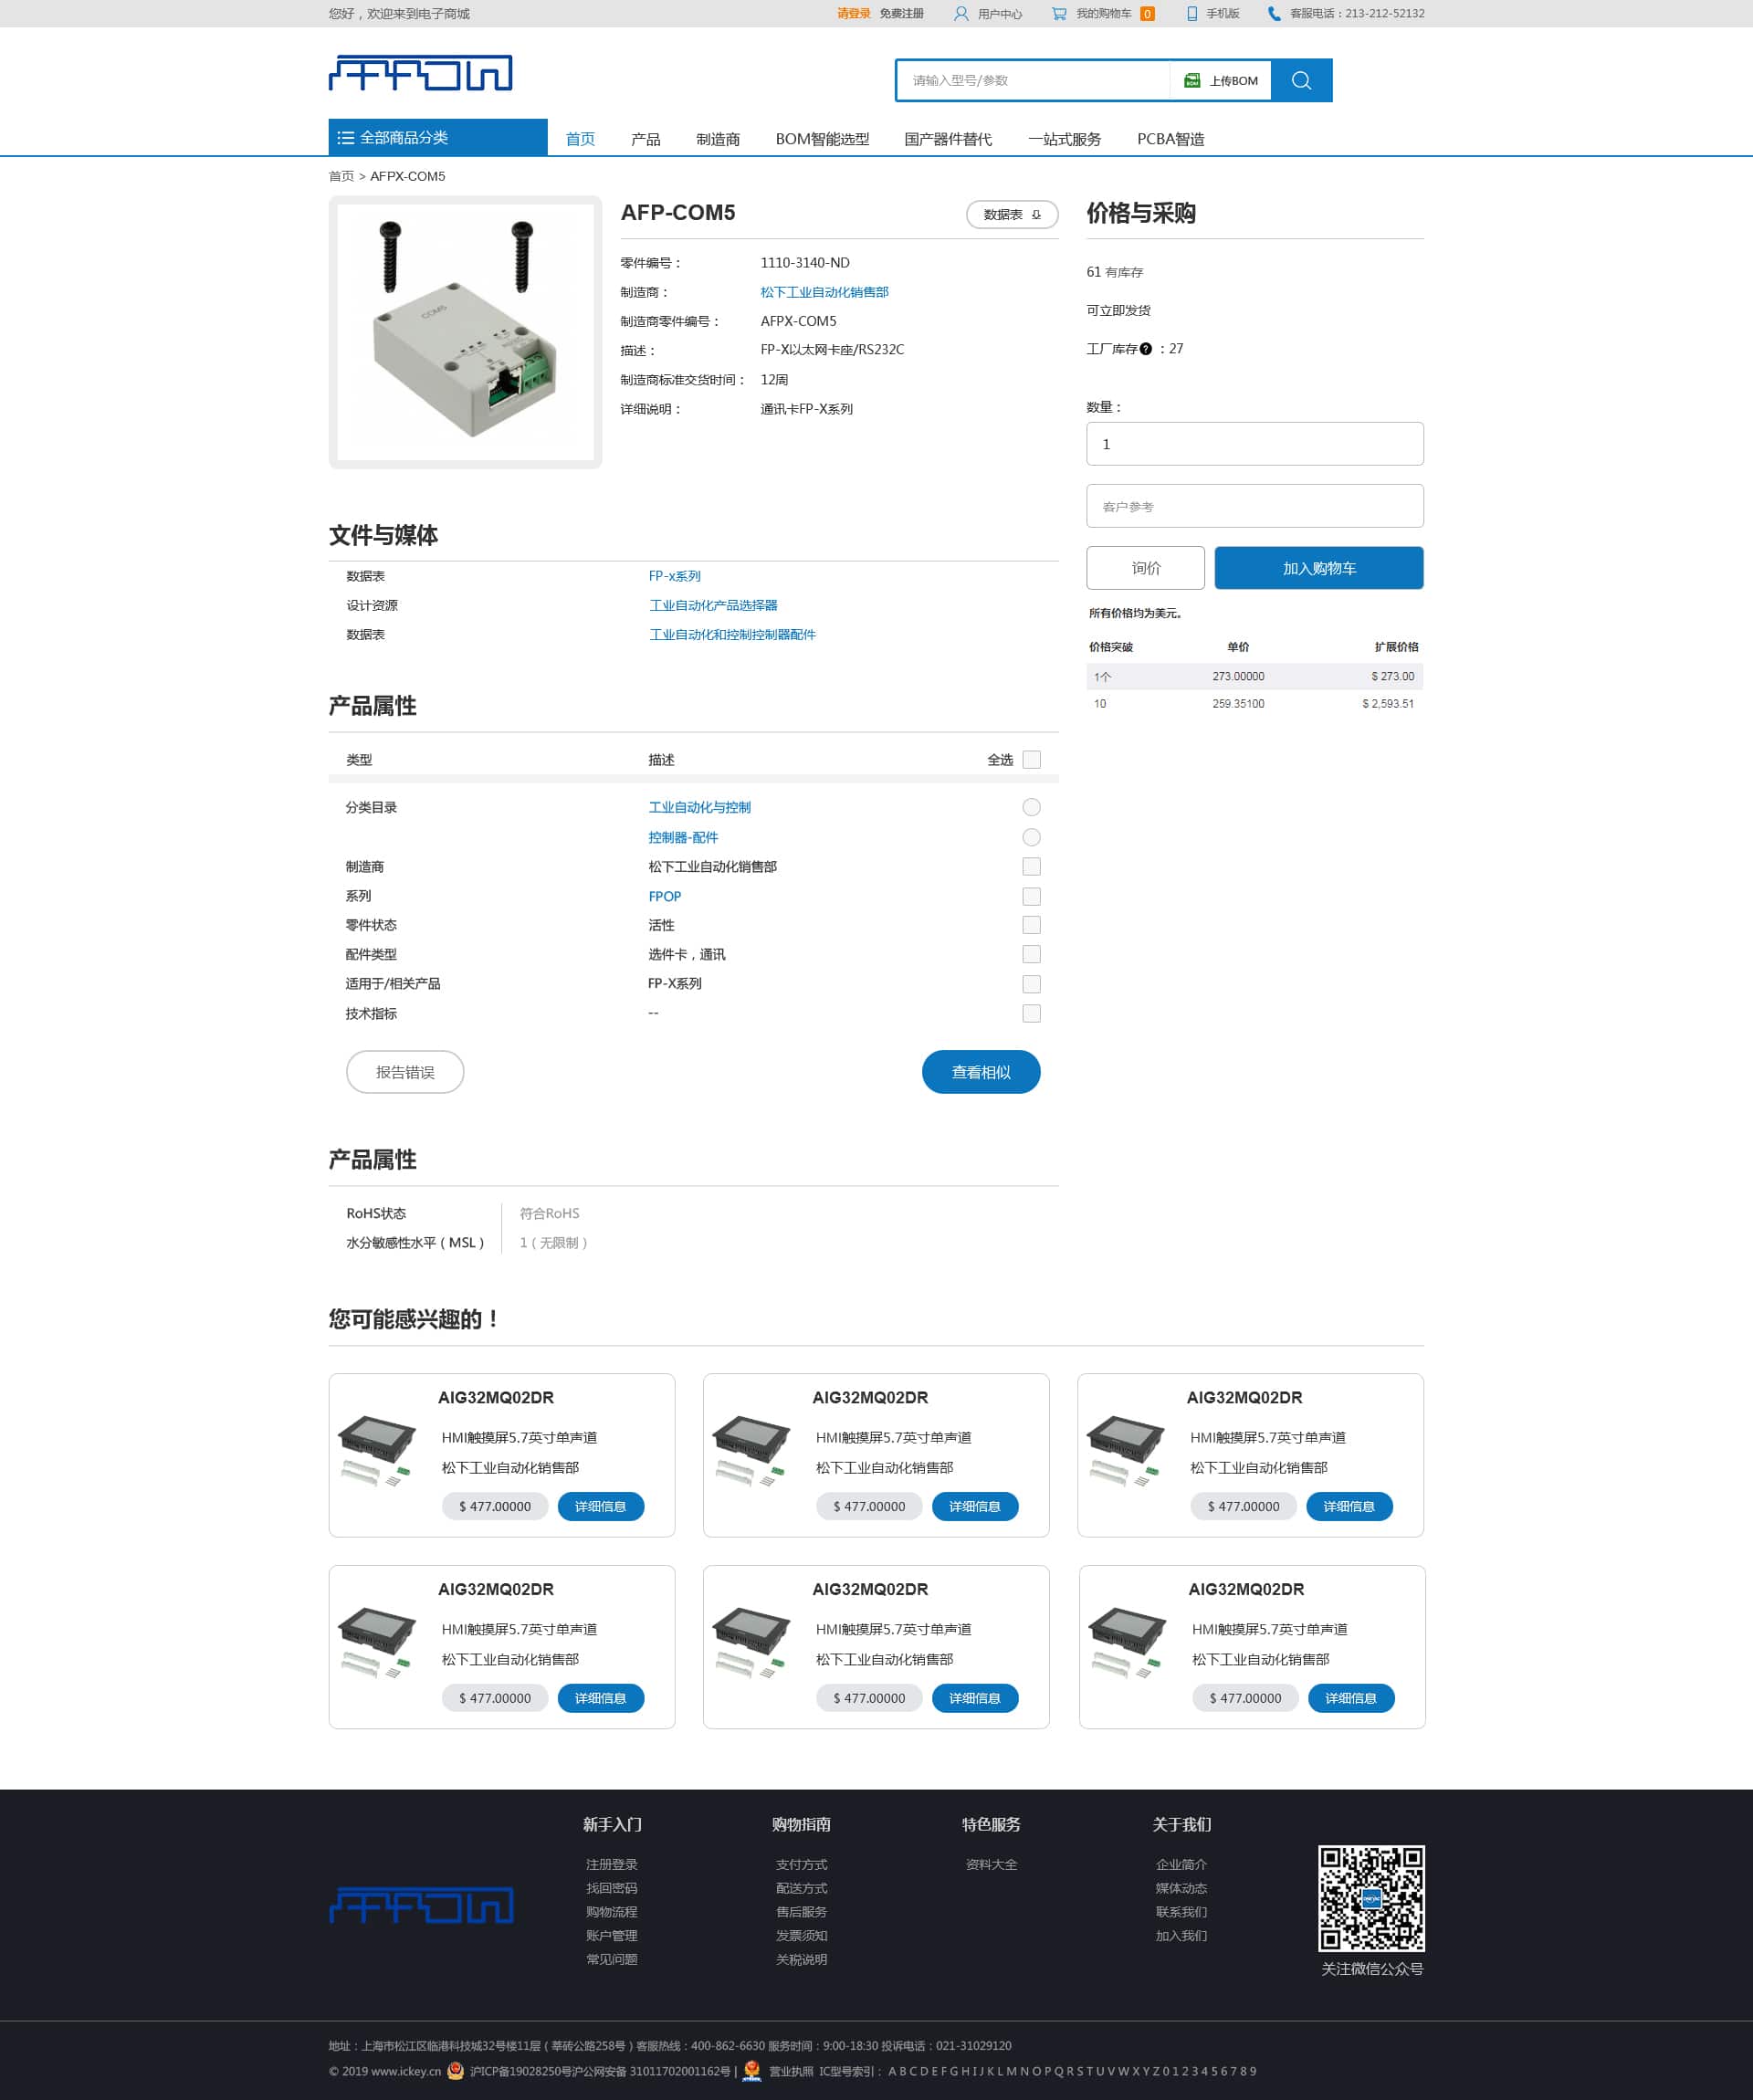The height and width of the screenshot is (2100, 1753).
Task: Select the 工业自动化与控制 radio button
Action: [x=1031, y=807]
